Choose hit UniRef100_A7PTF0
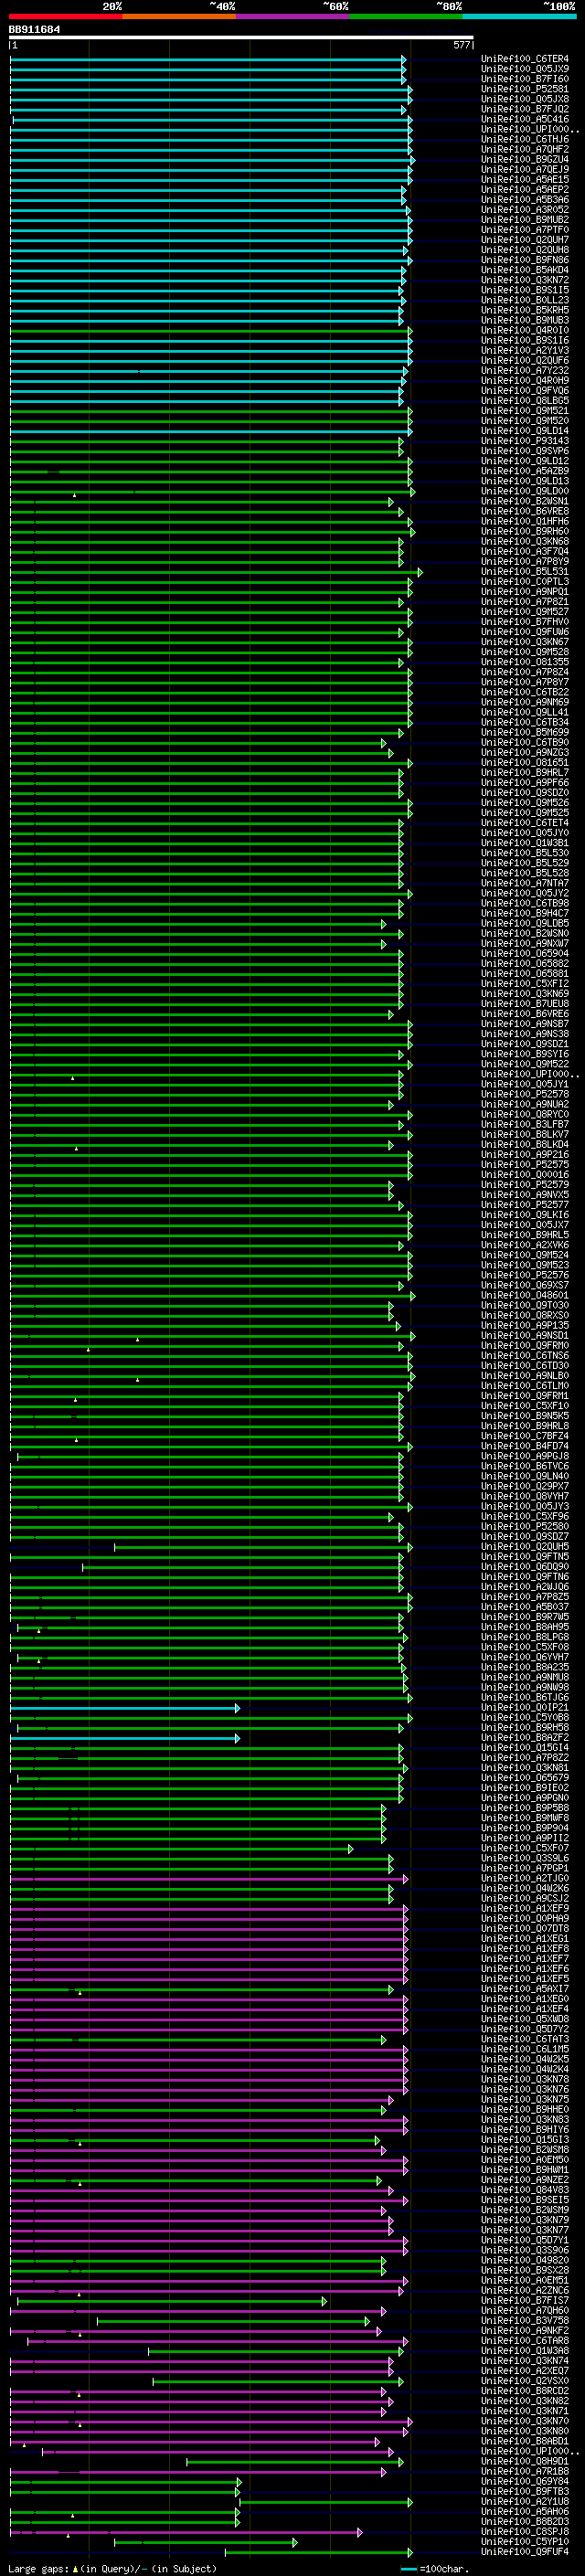585x2576 pixels. (524, 230)
